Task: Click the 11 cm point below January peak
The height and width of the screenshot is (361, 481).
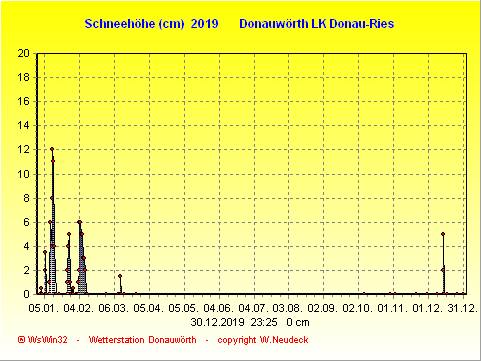Action: (x=53, y=161)
